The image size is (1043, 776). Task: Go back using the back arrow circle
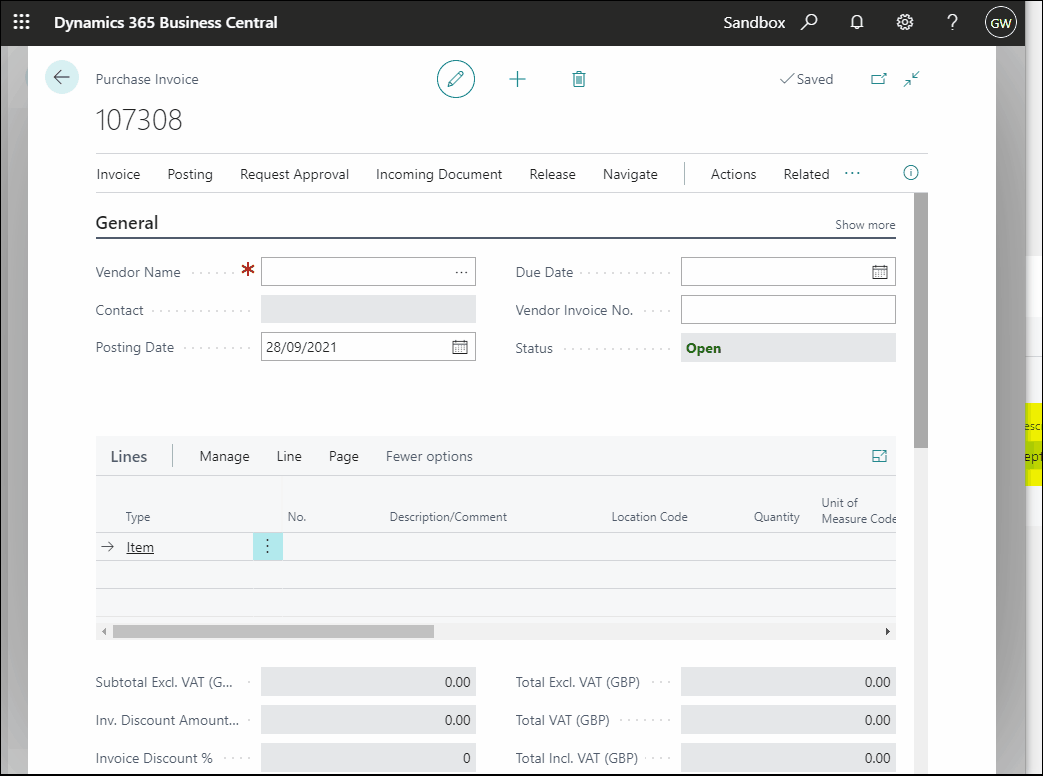click(62, 77)
